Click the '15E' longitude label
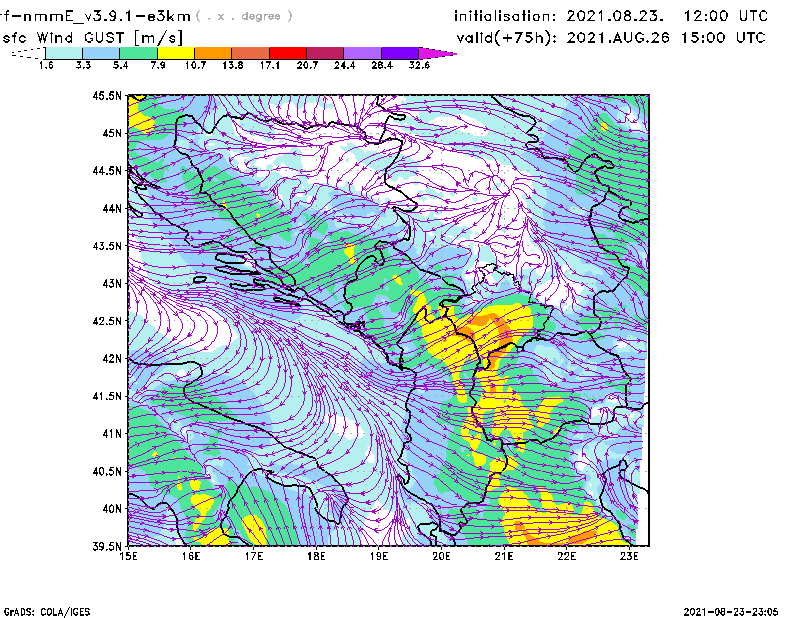This screenshot has height=618, width=800. point(128,556)
